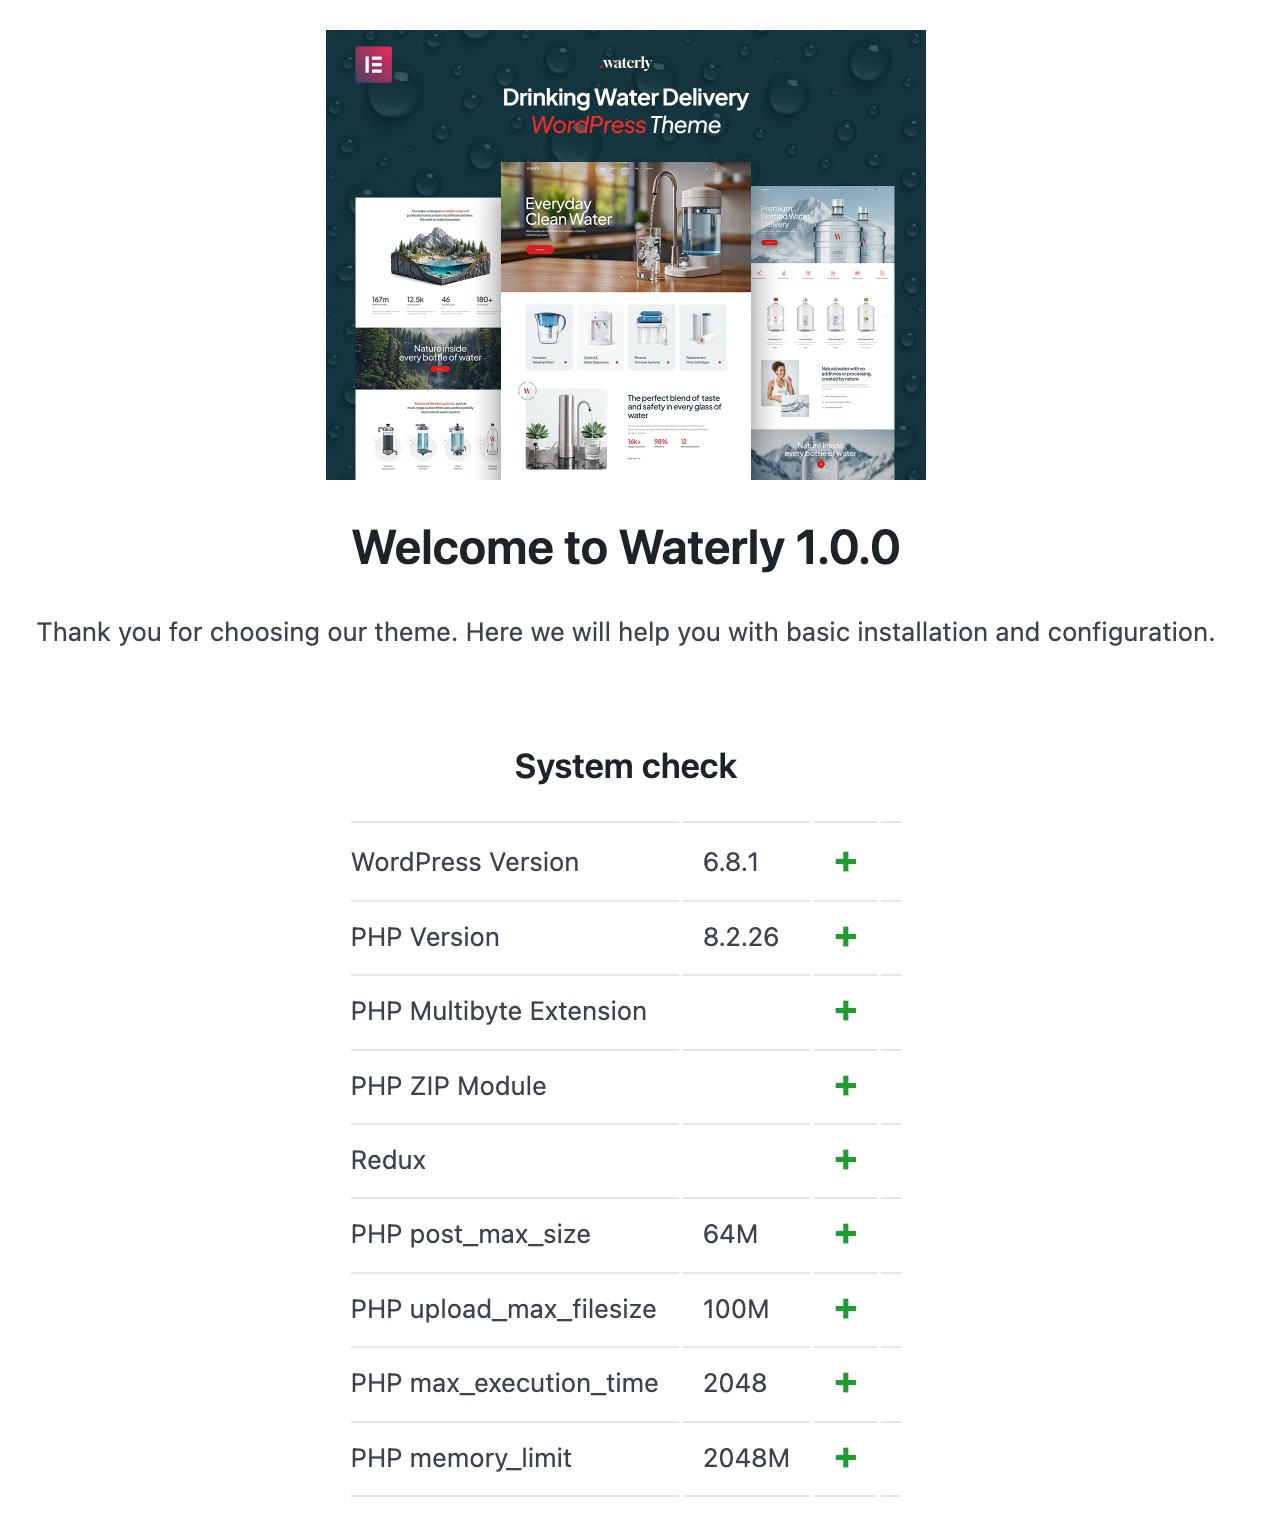Screen dimensions: 1262x1530
Task: Click the green plus in Redux row
Action: click(846, 1160)
